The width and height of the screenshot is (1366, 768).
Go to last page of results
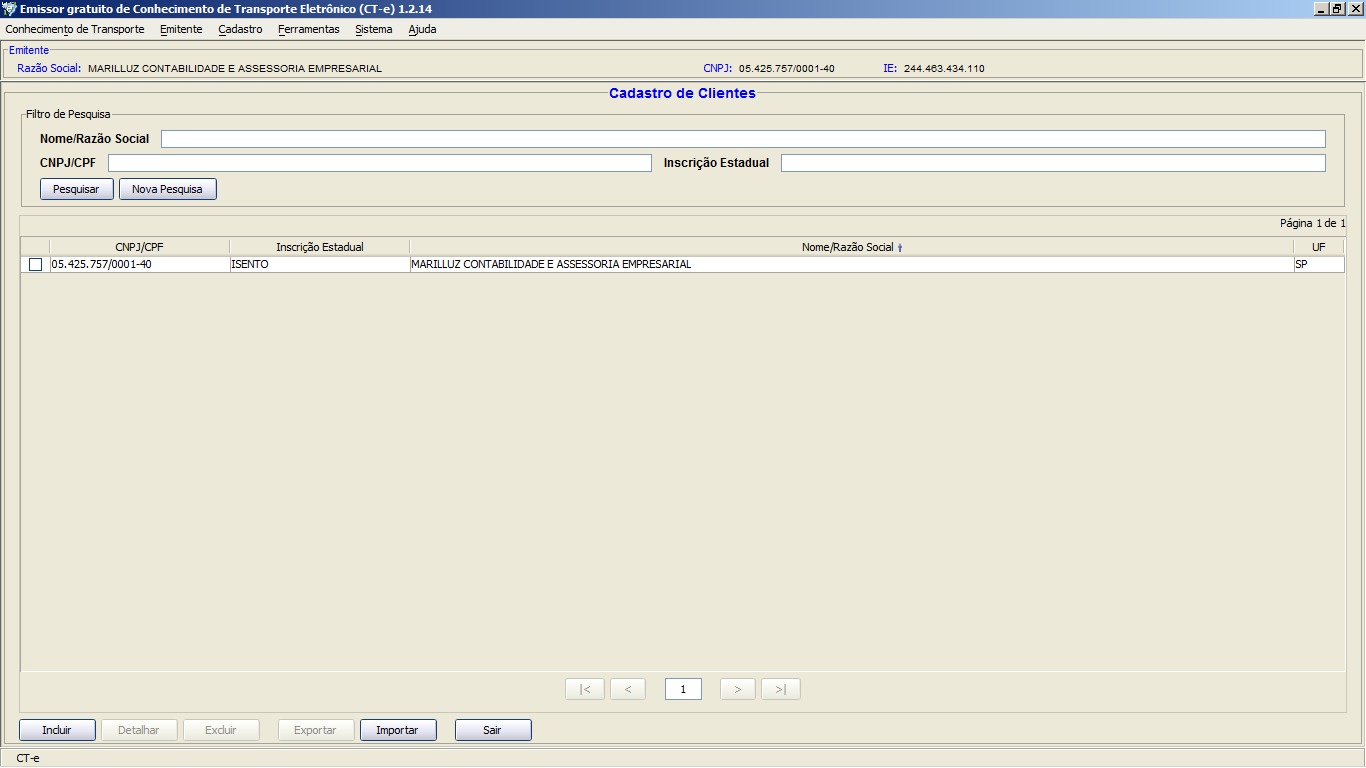tap(781, 689)
